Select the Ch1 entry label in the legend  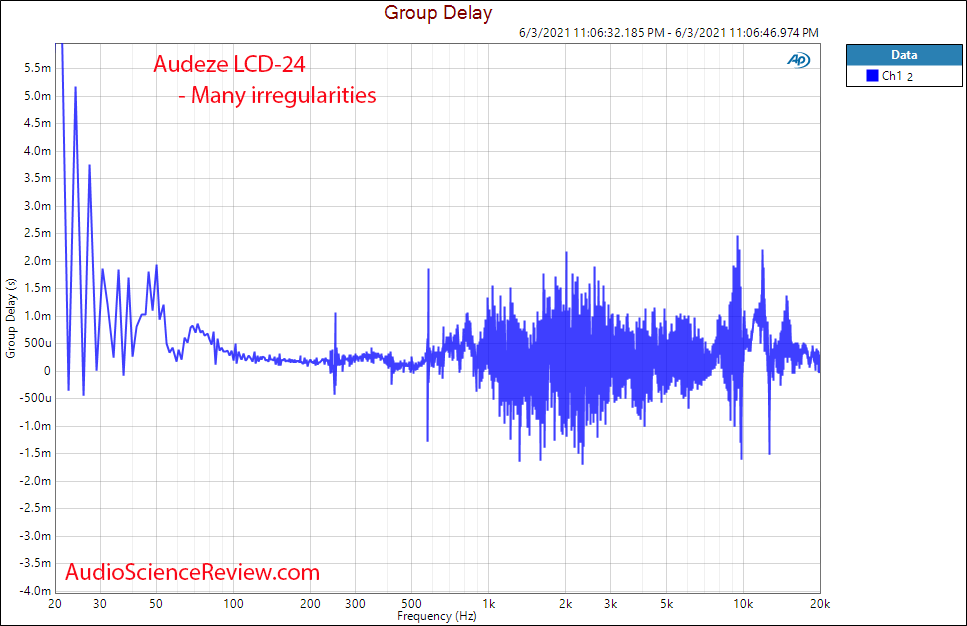point(892,75)
